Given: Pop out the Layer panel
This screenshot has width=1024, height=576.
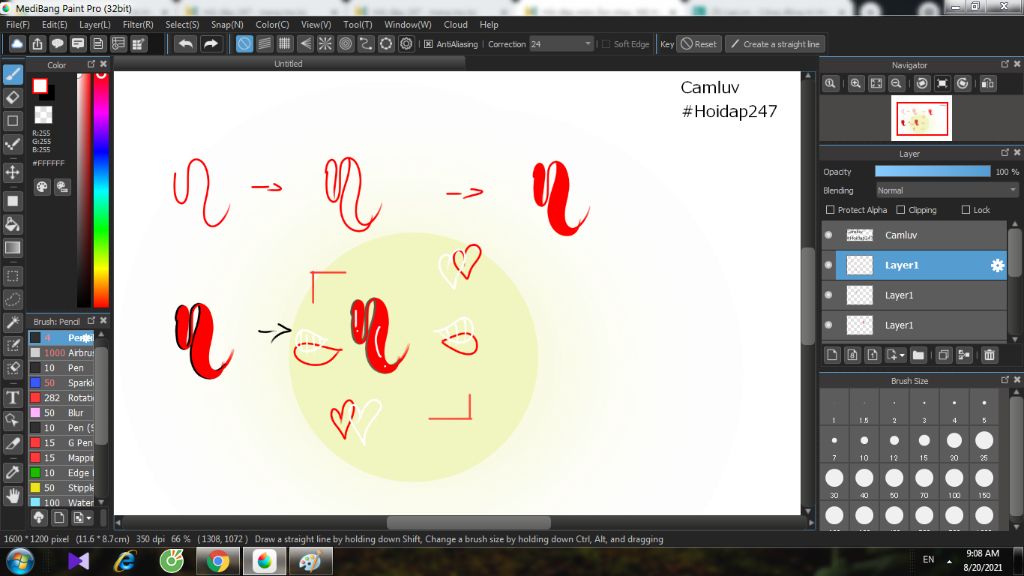Looking at the screenshot, I should click(1005, 153).
